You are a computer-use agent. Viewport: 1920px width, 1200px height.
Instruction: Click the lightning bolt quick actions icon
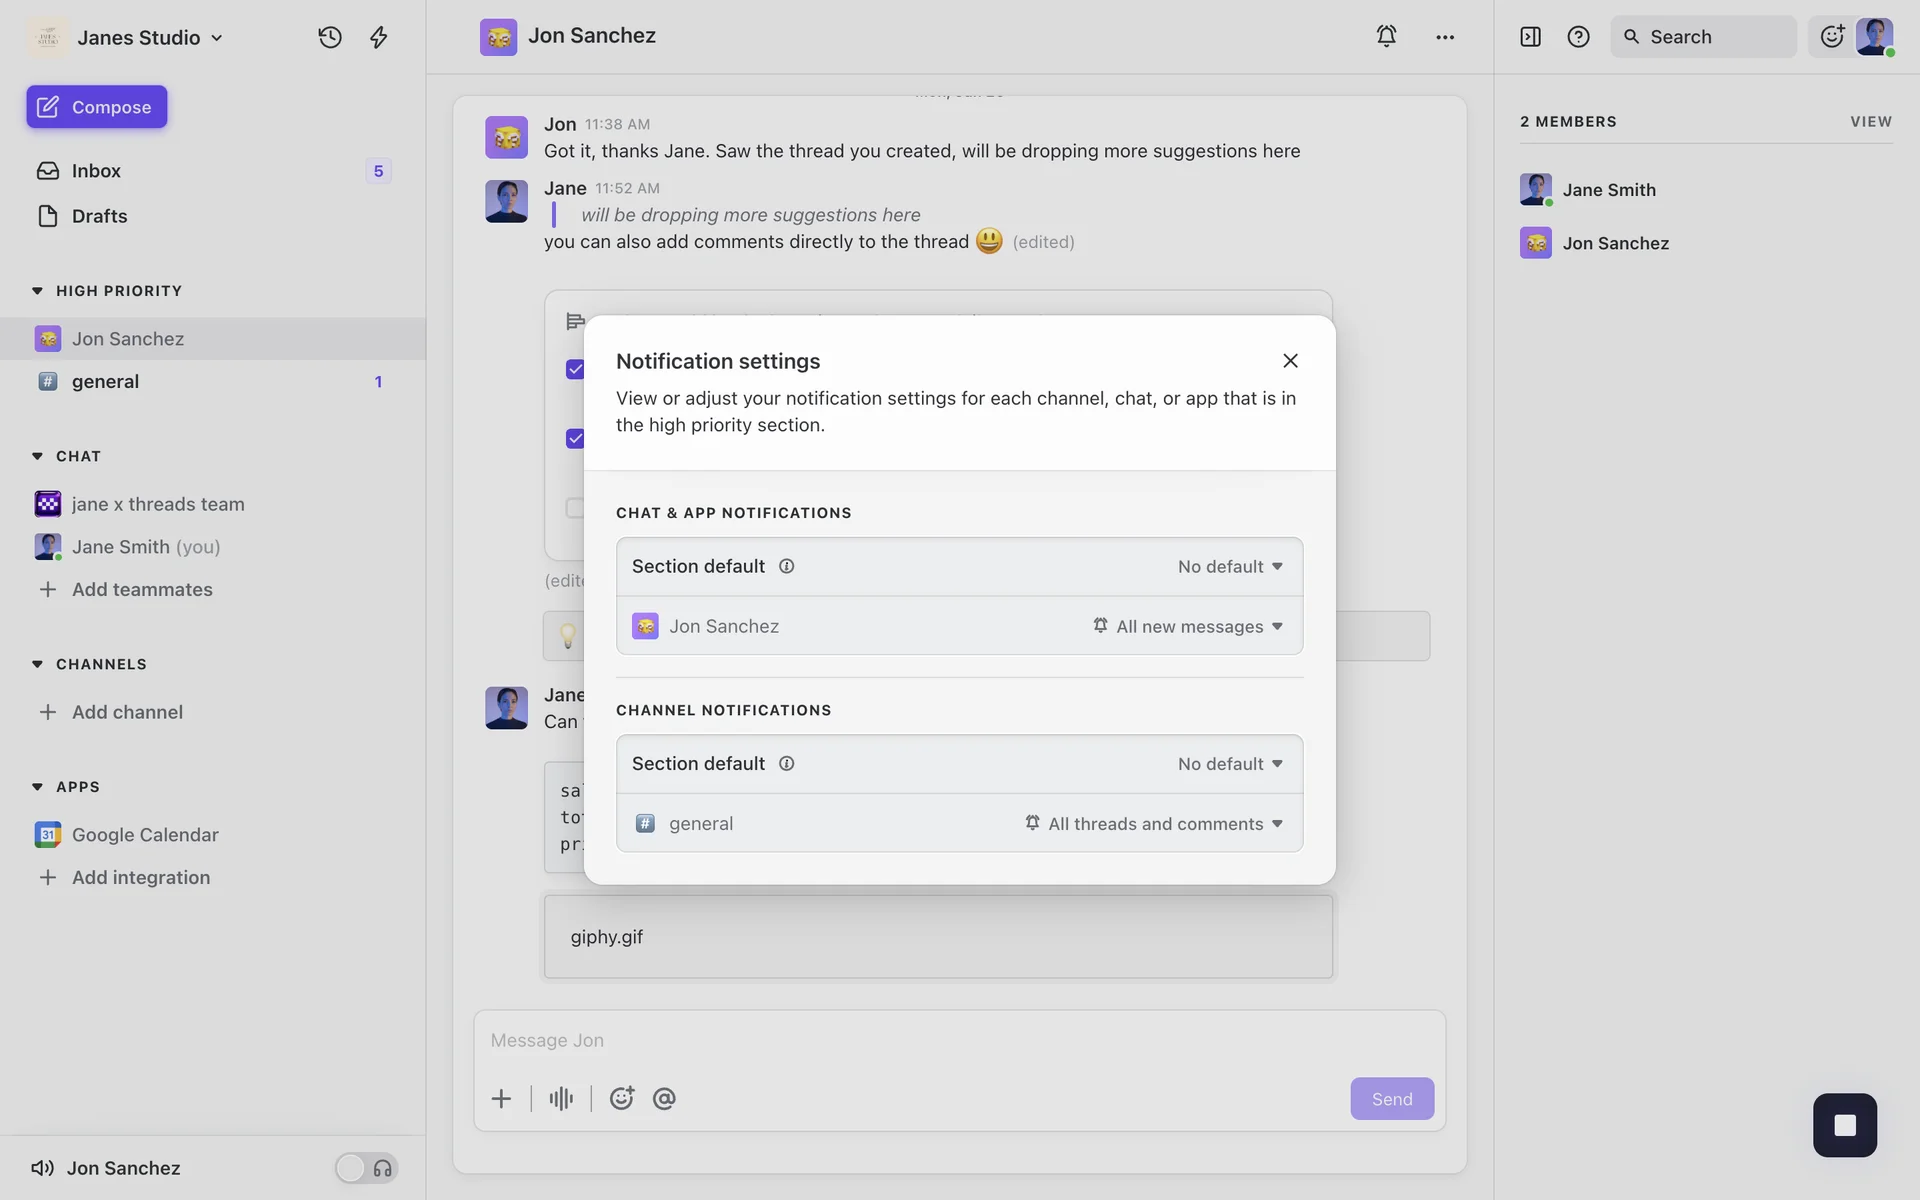coord(379,37)
